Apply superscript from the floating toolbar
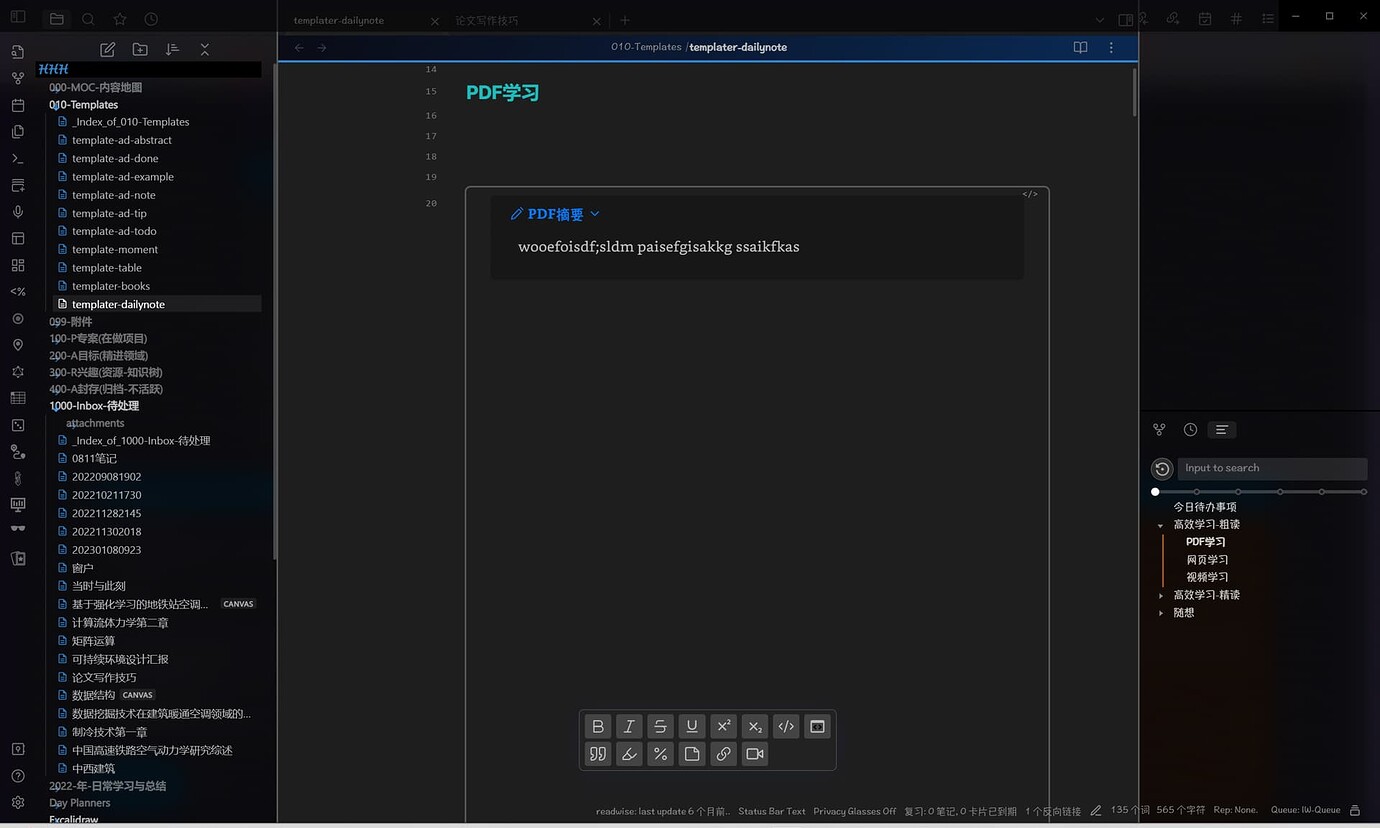This screenshot has height=828, width=1380. click(724, 727)
